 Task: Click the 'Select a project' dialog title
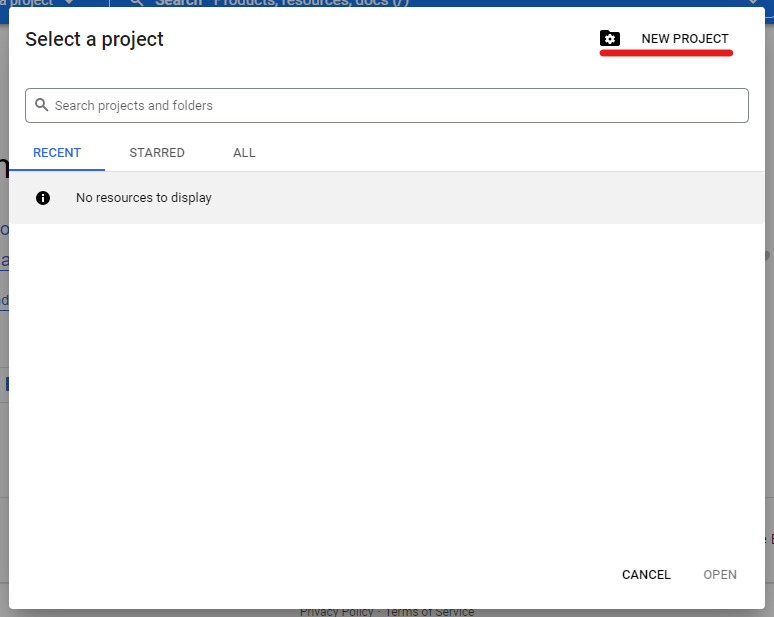coord(94,39)
